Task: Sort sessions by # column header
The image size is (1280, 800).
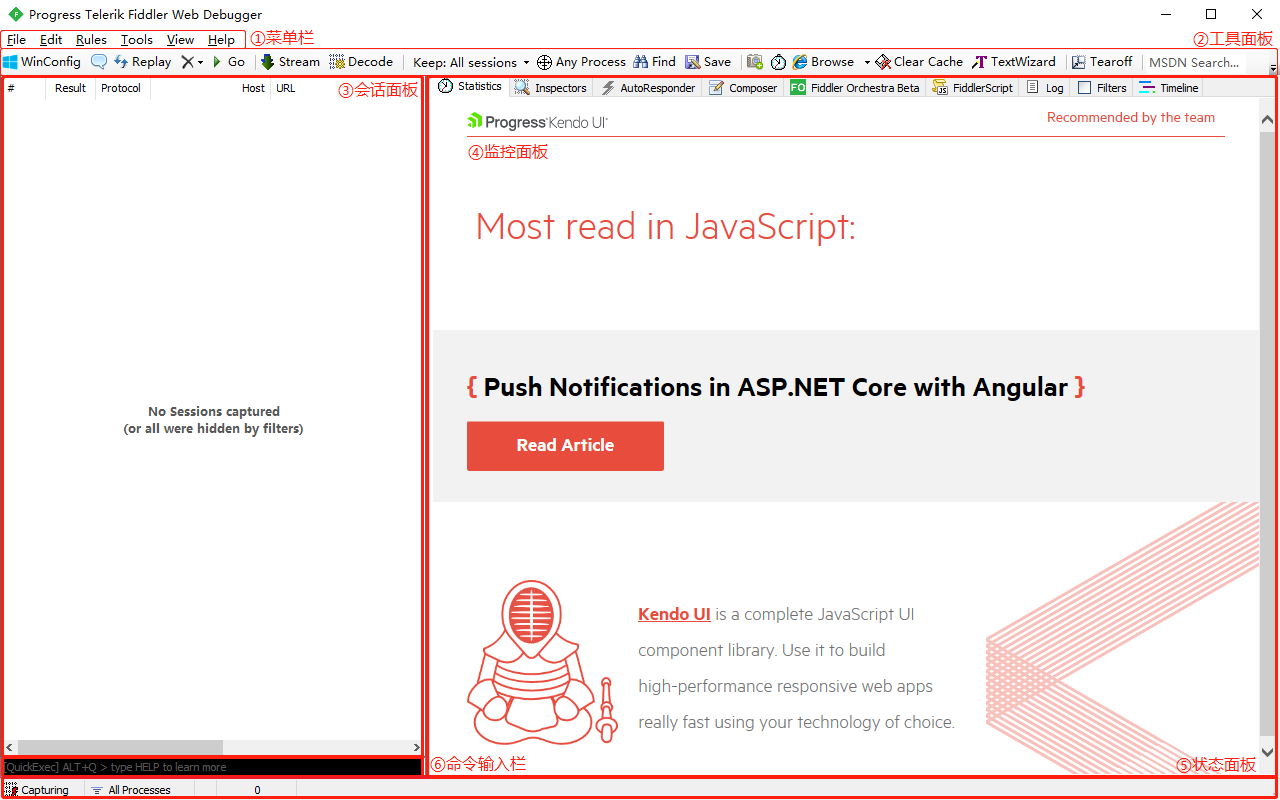Action: tap(24, 88)
